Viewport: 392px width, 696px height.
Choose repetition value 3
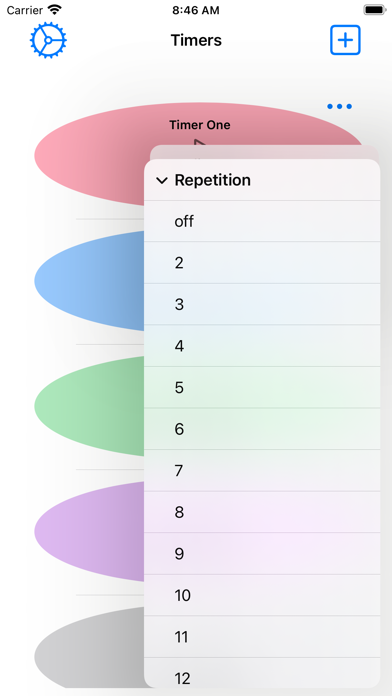pyautogui.click(x=262, y=304)
